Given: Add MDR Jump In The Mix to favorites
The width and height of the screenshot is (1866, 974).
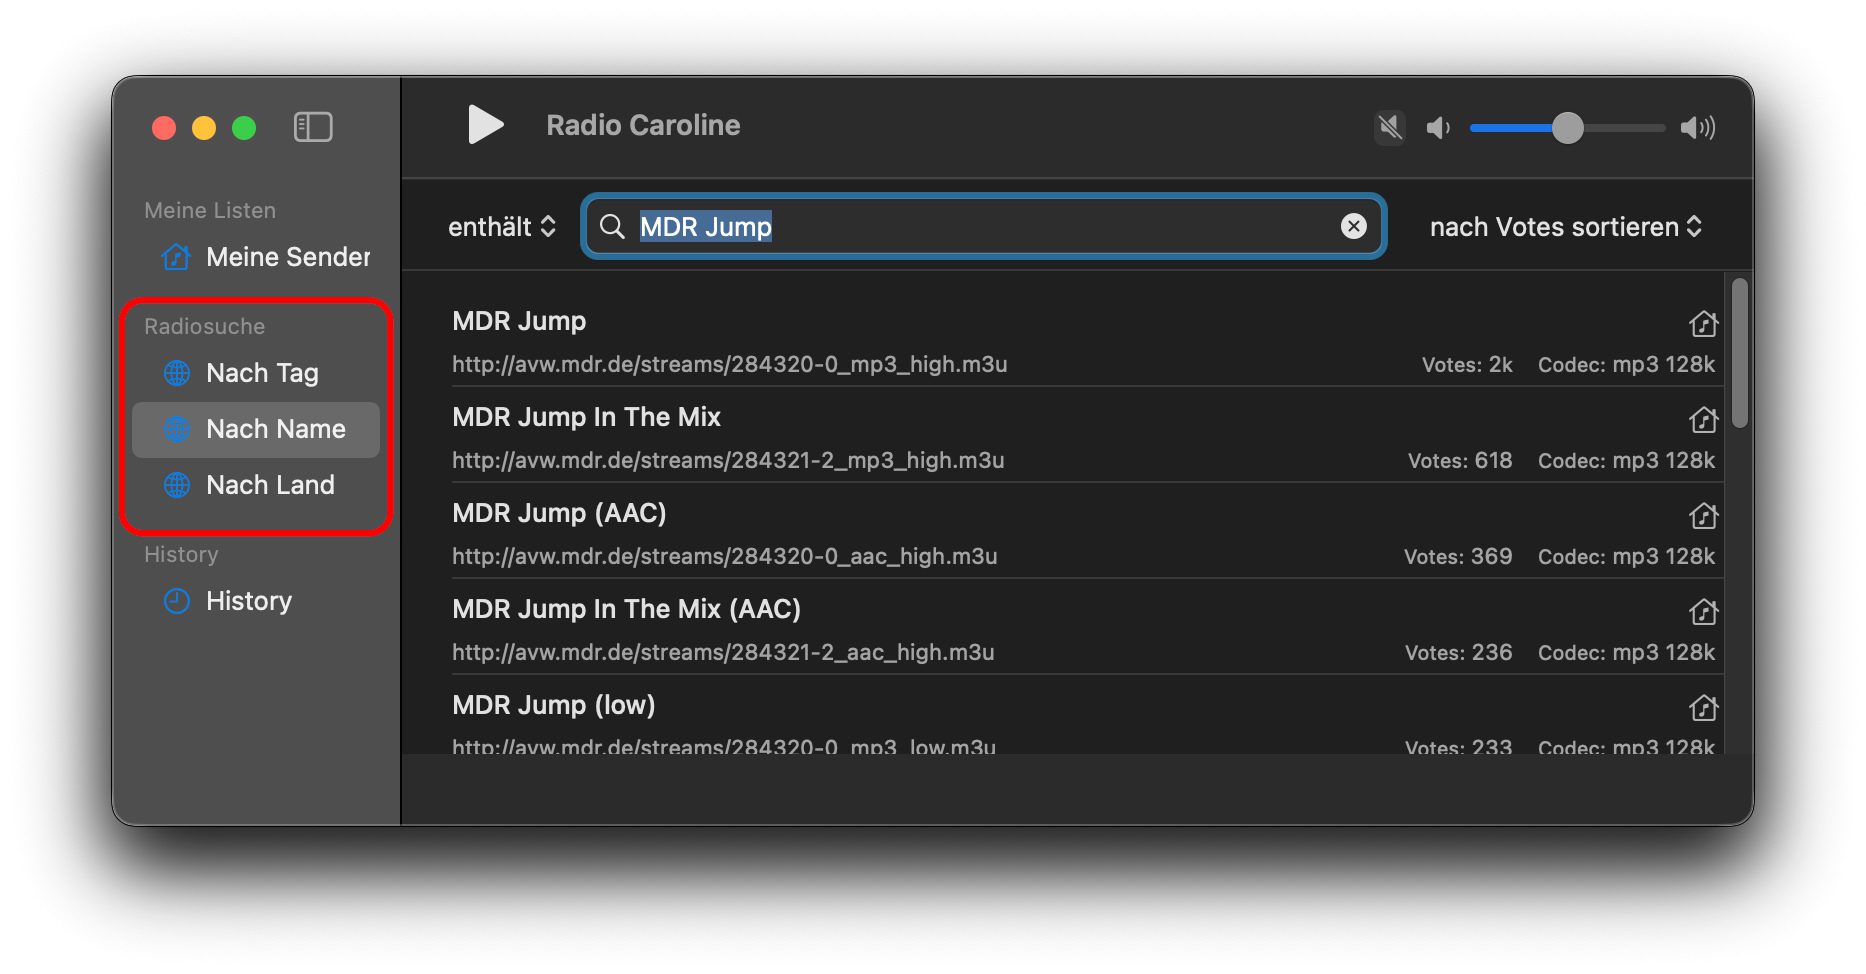Looking at the screenshot, I should point(1703,420).
